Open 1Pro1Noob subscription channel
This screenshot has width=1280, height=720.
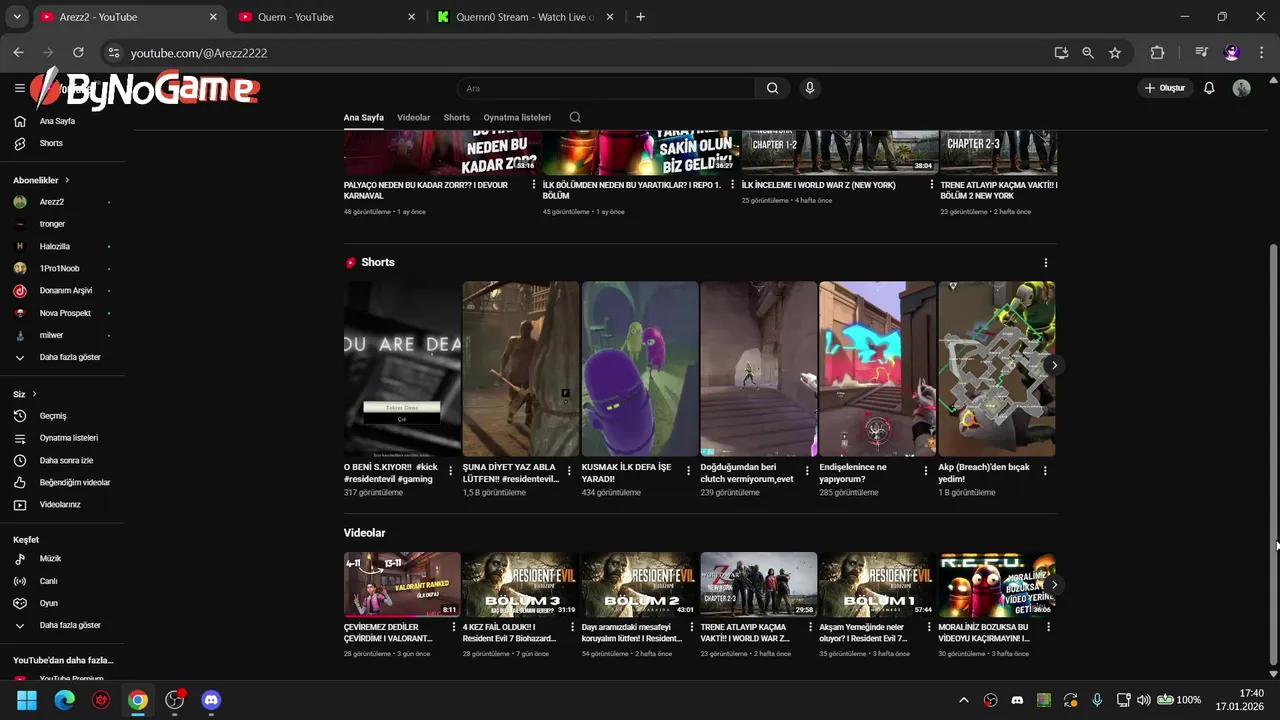(x=62, y=268)
